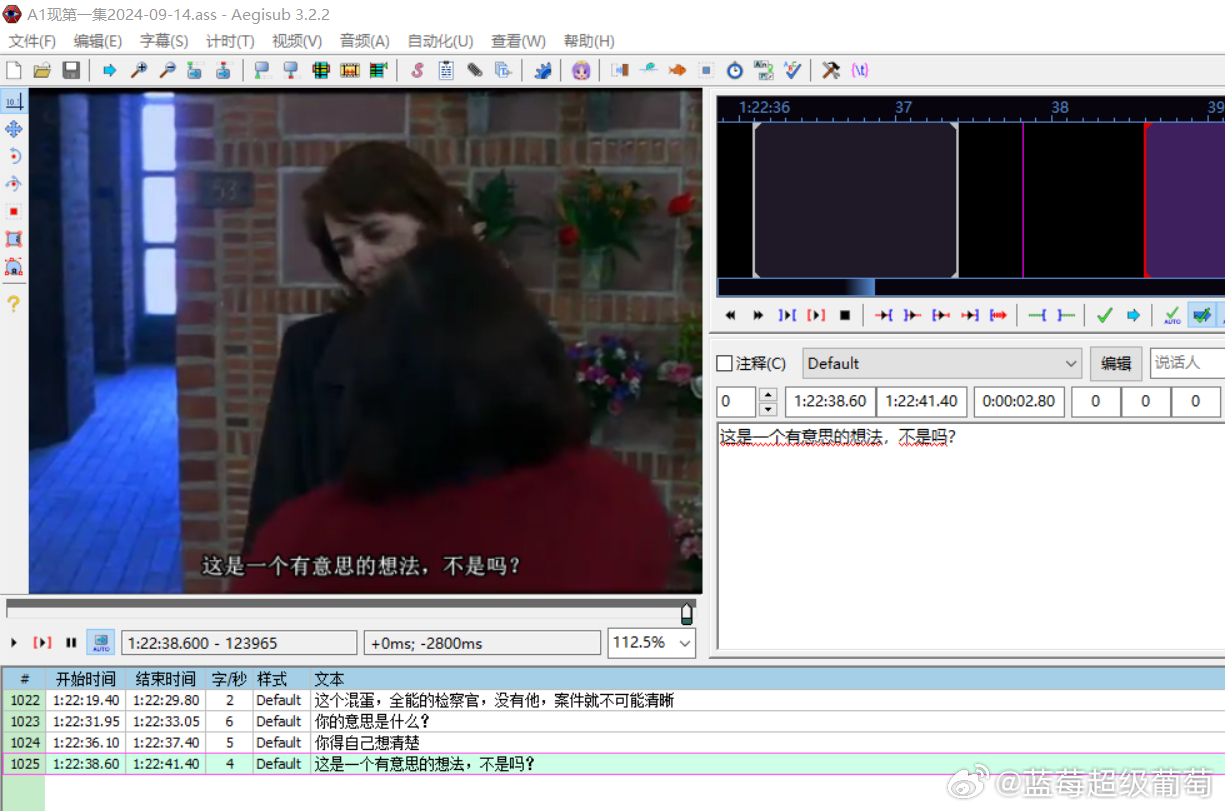Play current line in video
Screen dimensions: 1225x811
(43, 643)
